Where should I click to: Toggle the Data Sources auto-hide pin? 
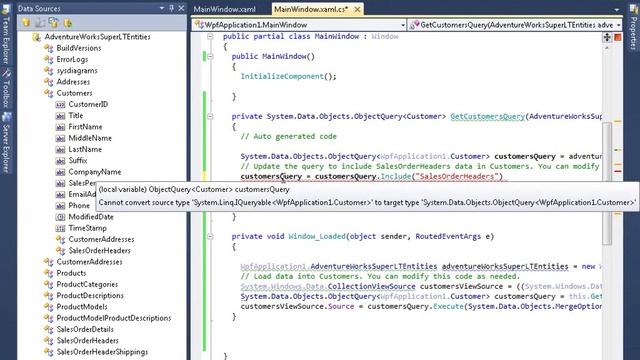[x=171, y=8]
